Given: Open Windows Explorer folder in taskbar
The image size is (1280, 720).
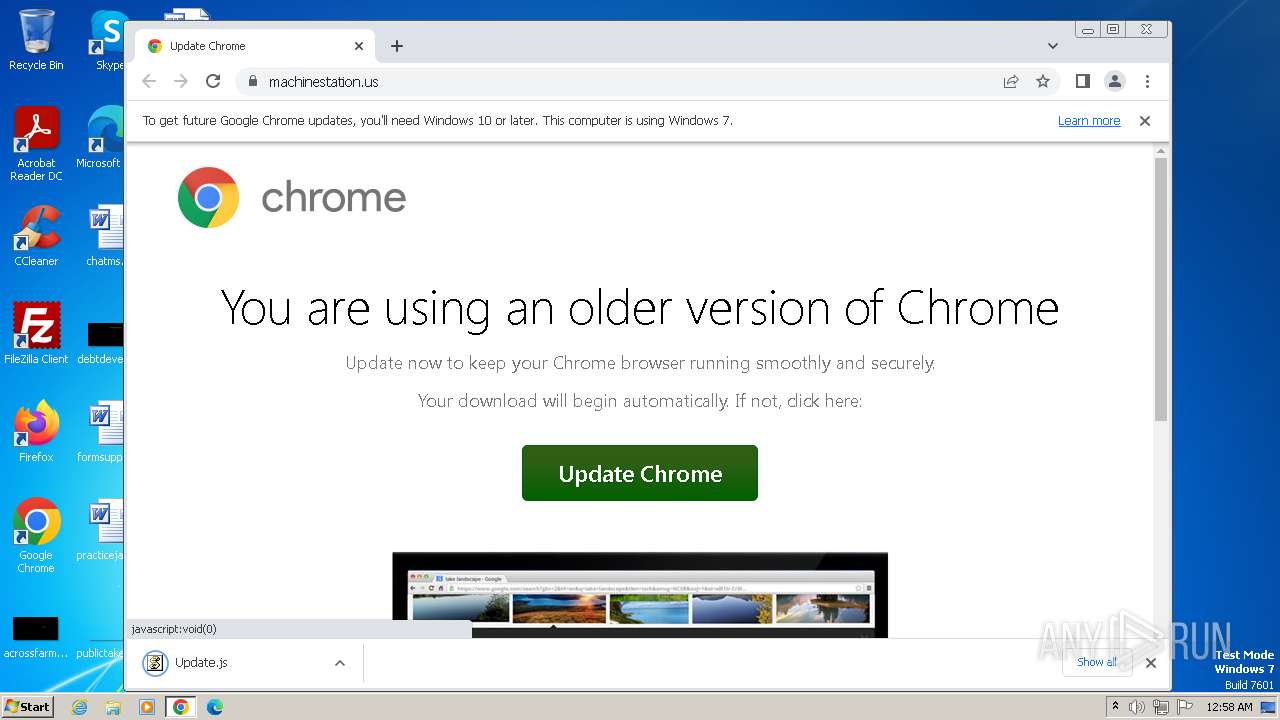Looking at the screenshot, I should click(113, 707).
